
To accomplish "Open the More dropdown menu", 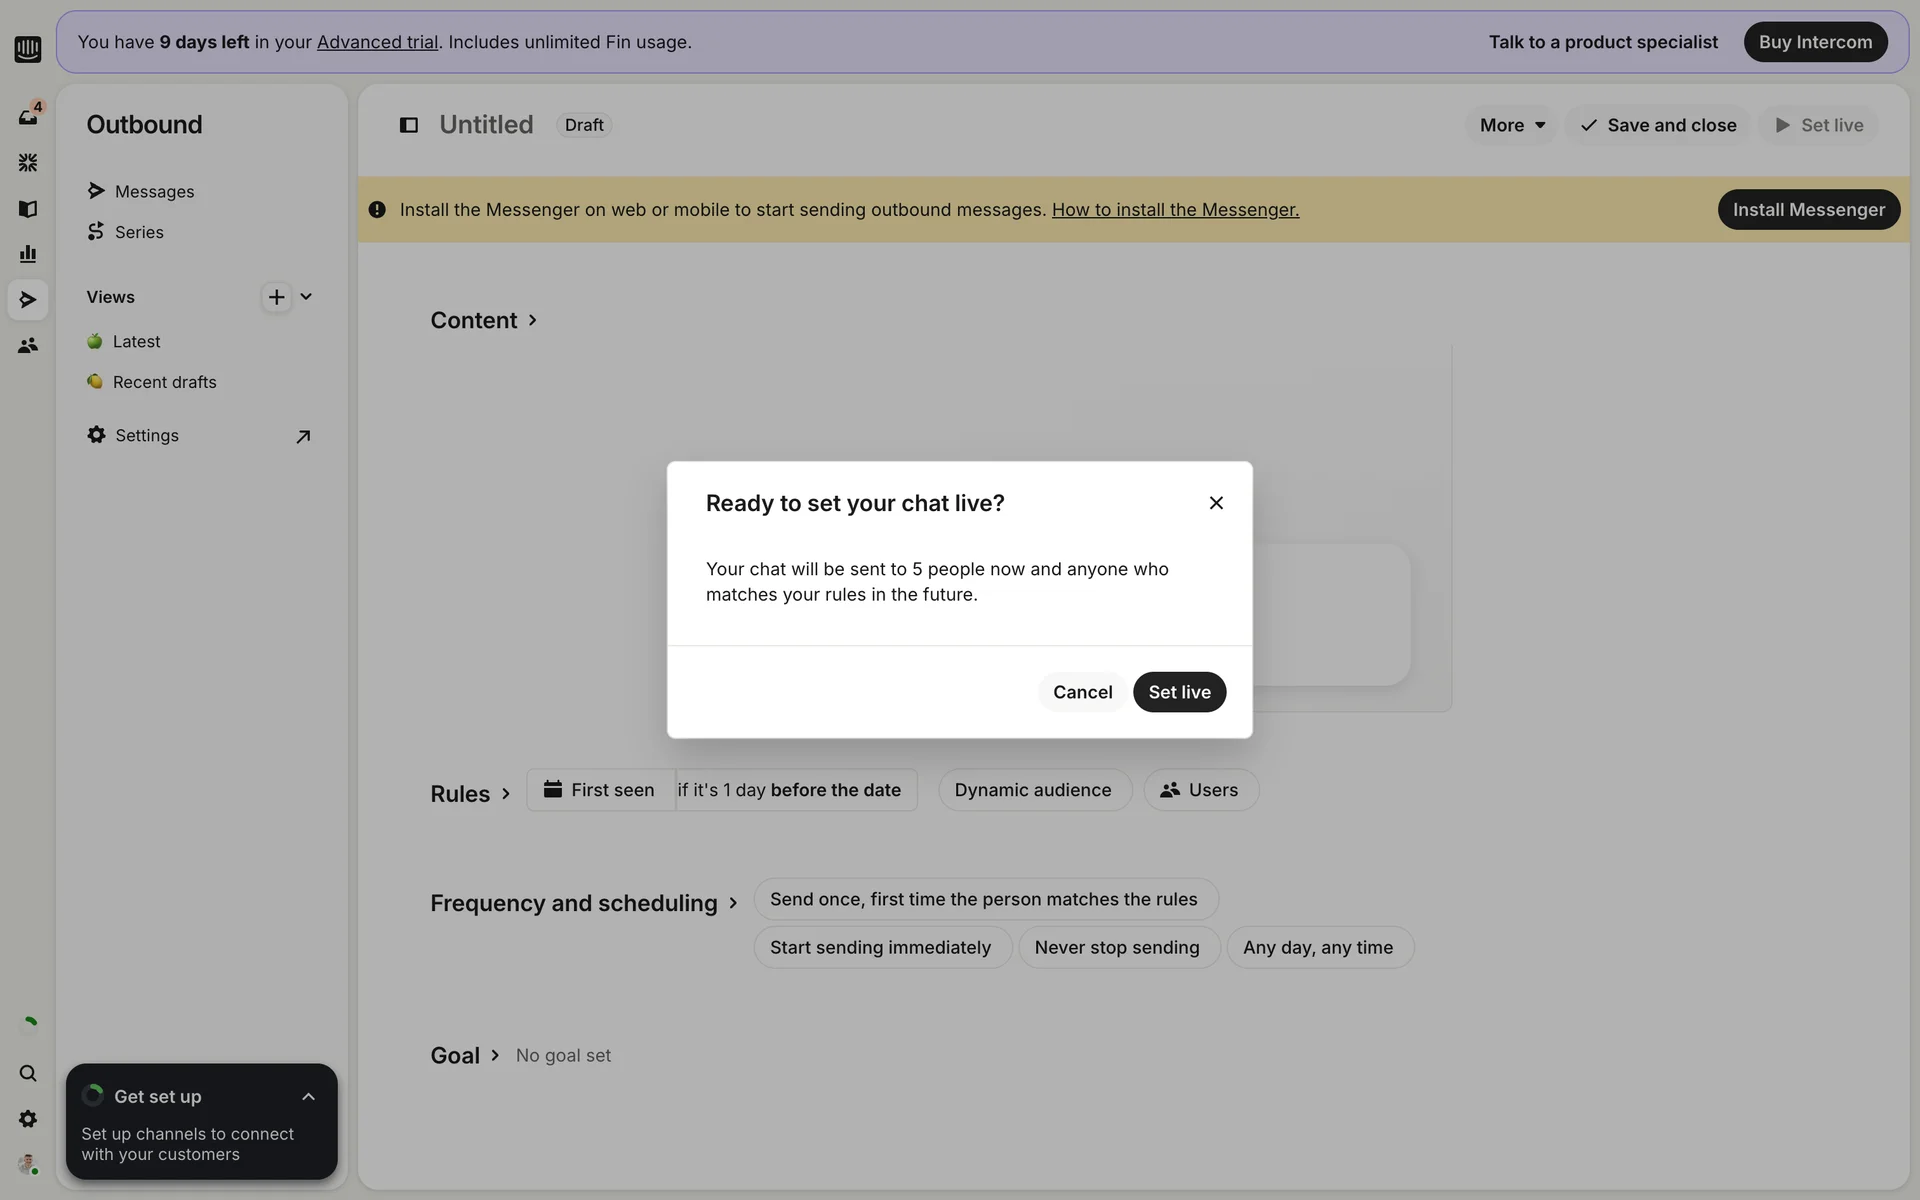I will coord(1511,125).
